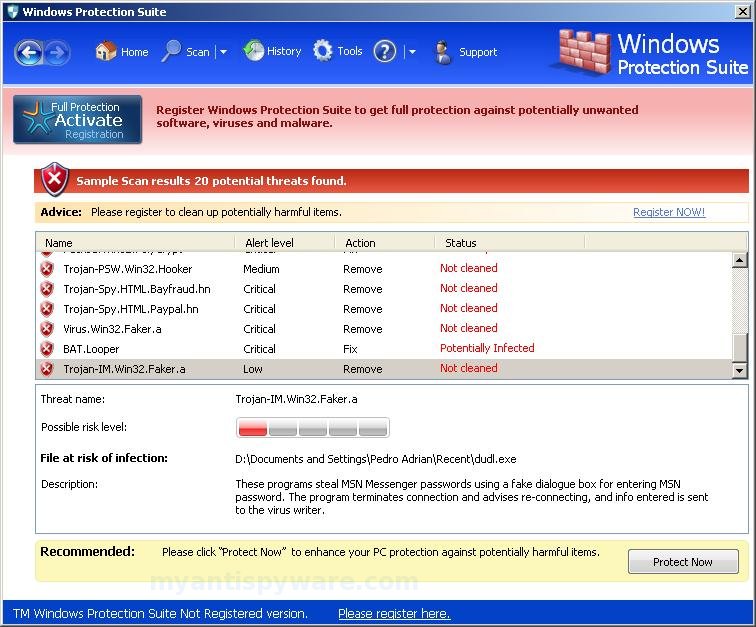Click the title bar shield icon
The height and width of the screenshot is (627, 756).
click(13, 12)
